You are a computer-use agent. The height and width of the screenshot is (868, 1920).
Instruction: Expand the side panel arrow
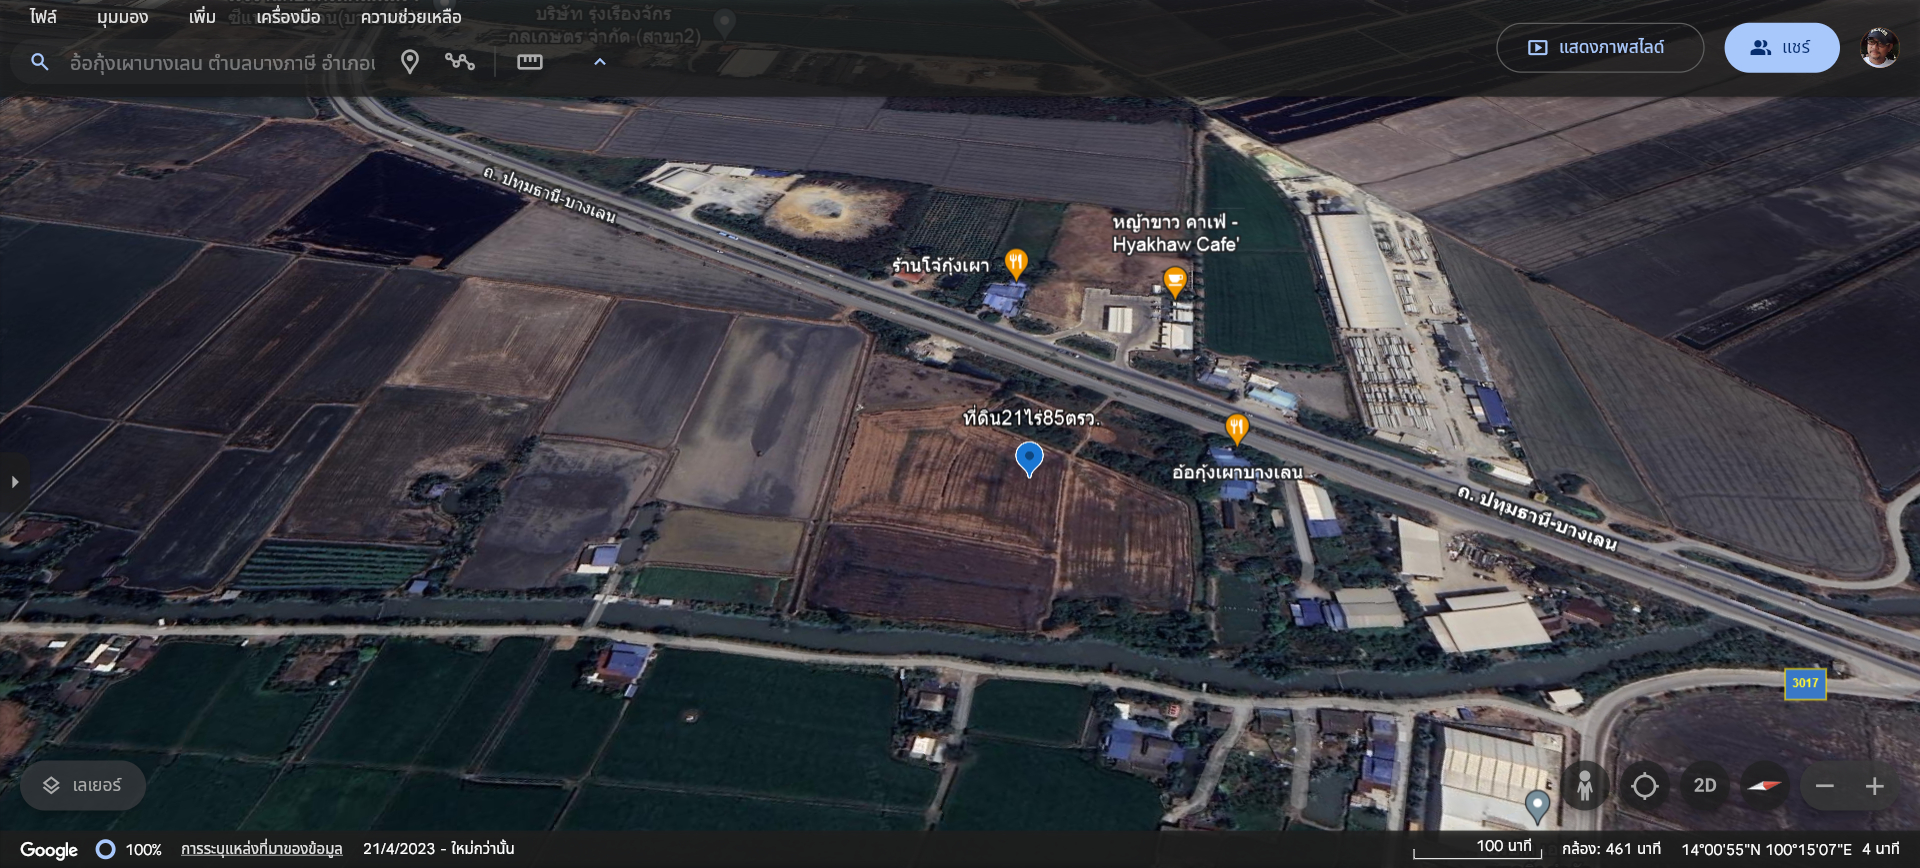[14, 482]
